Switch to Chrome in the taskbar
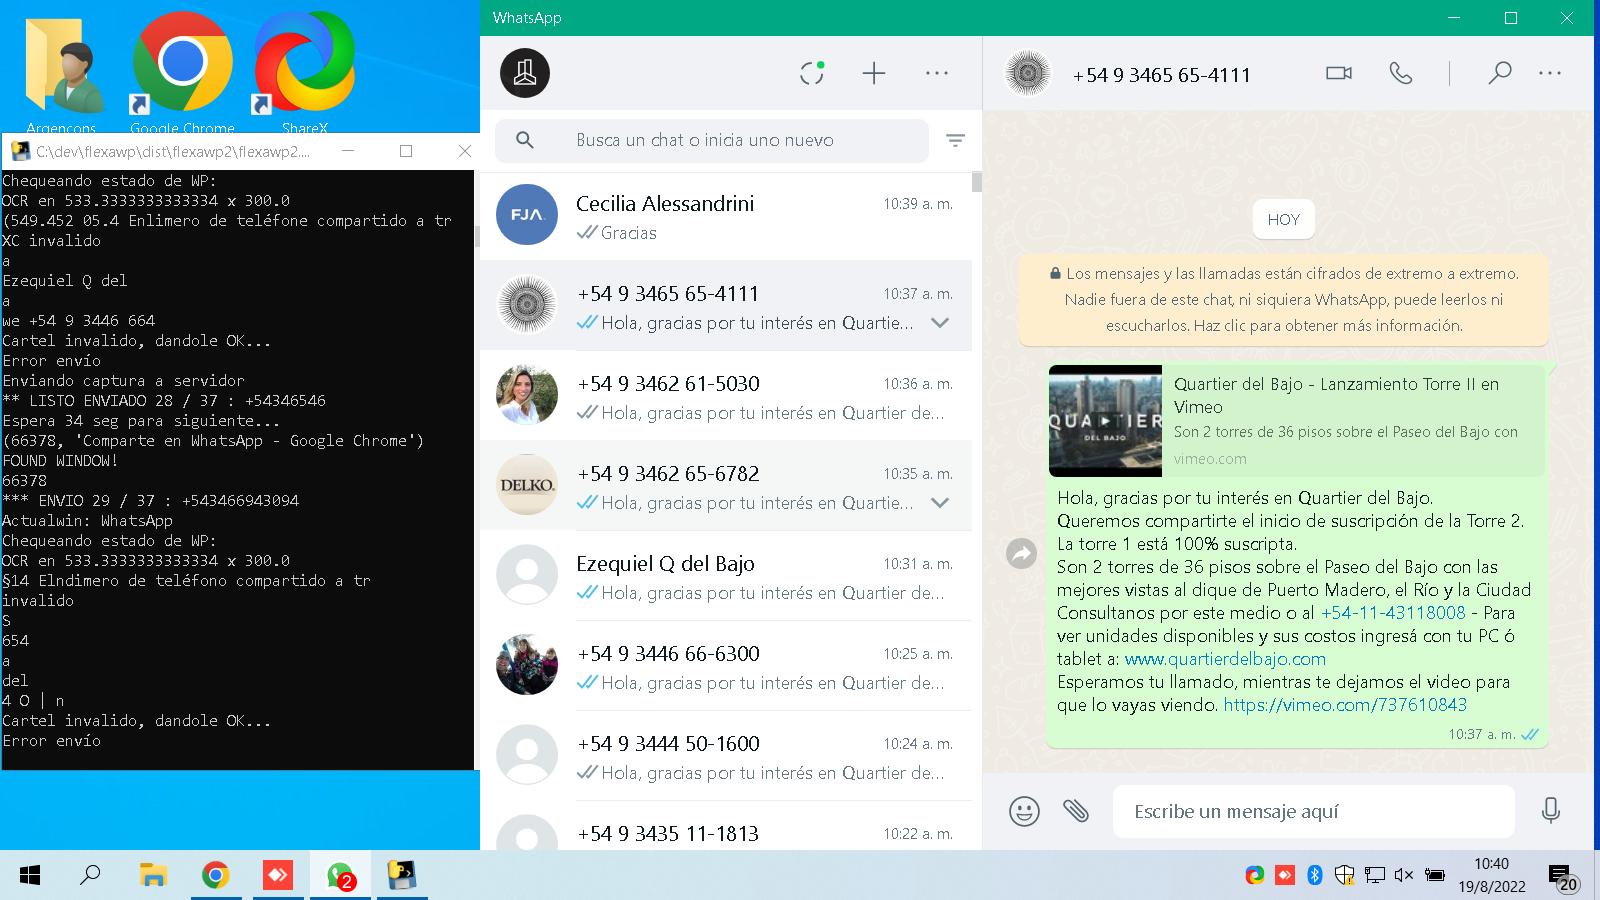Viewport: 1600px width, 900px height. (215, 876)
